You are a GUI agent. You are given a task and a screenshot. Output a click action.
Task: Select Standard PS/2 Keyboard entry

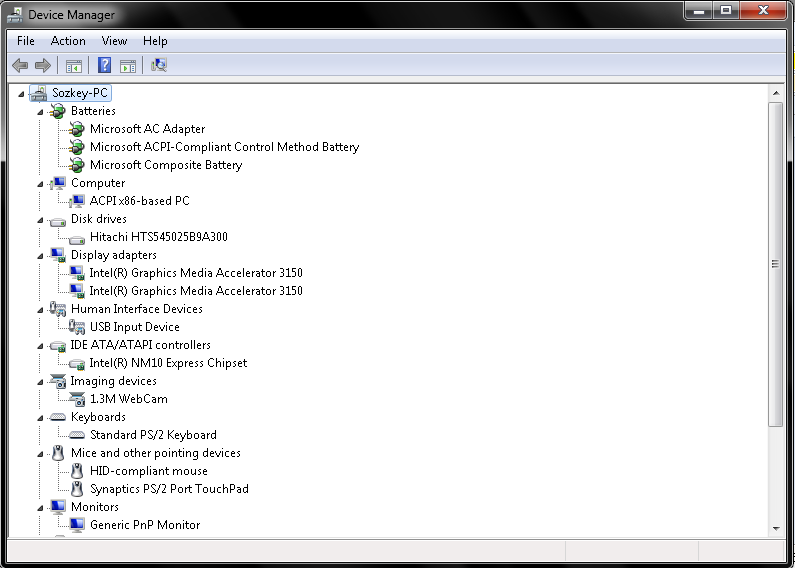[153, 435]
